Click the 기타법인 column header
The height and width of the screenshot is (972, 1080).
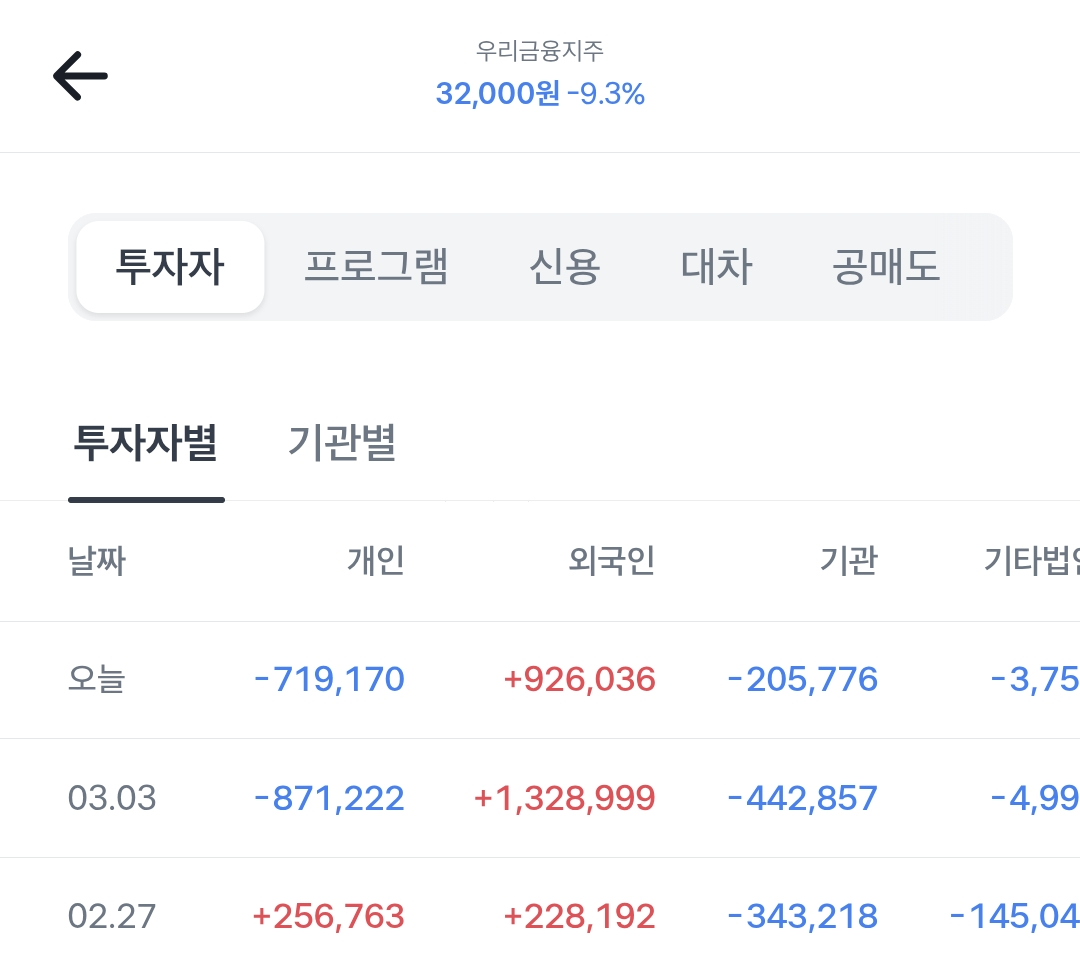1030,561
